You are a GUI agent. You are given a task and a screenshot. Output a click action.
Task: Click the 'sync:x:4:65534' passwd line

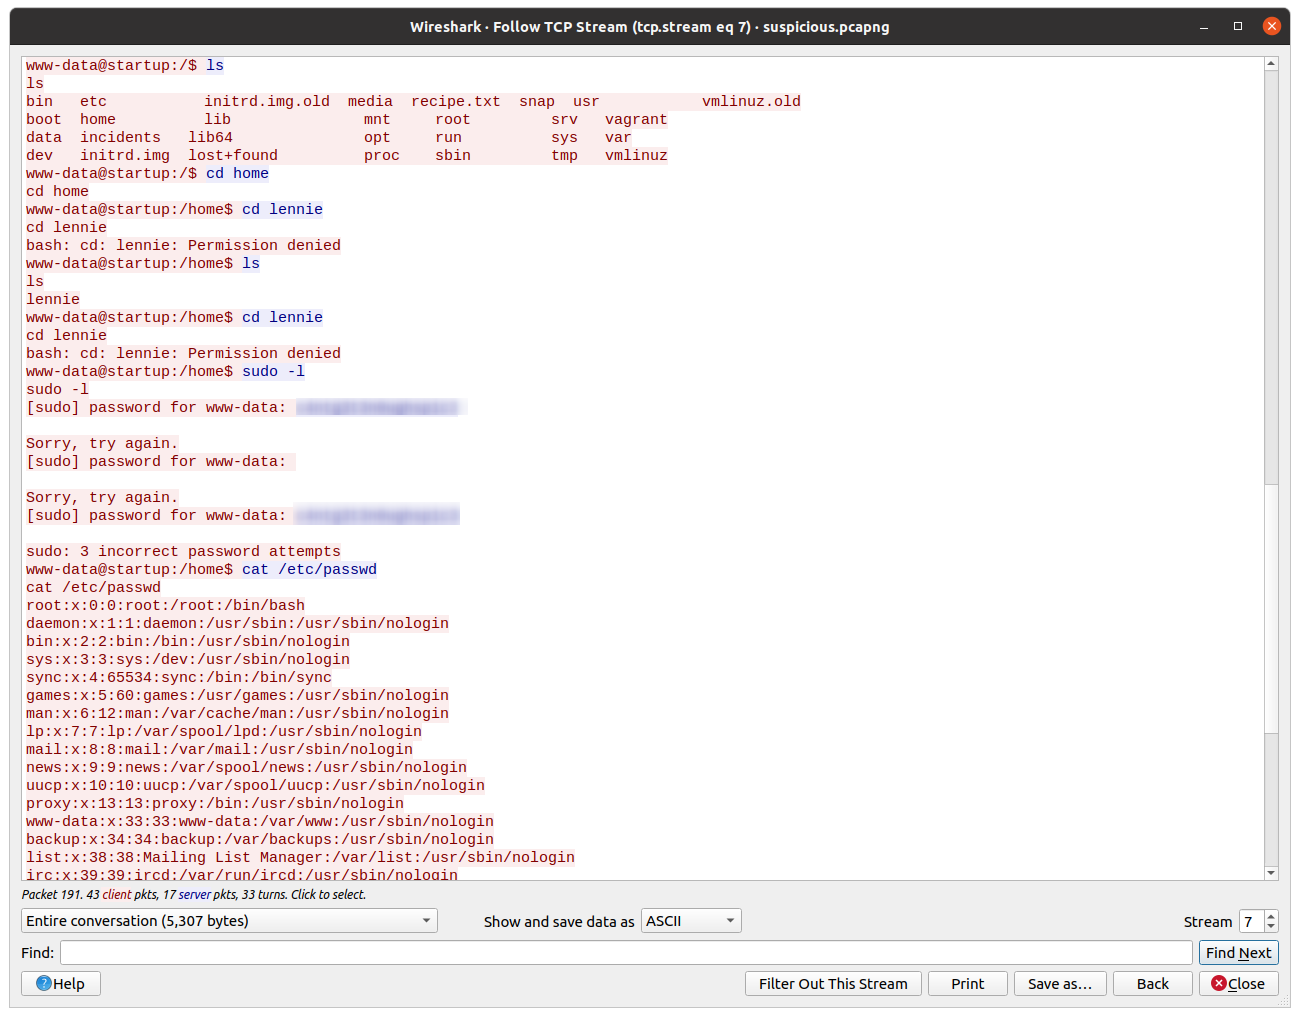click(x=179, y=677)
